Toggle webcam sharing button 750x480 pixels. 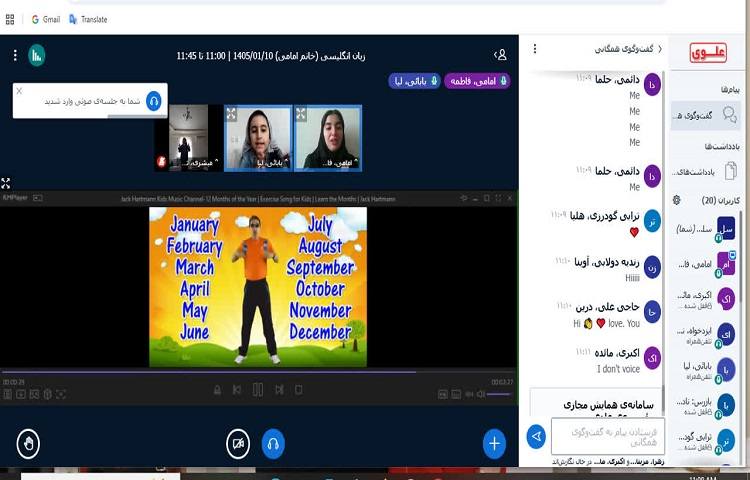pos(238,444)
